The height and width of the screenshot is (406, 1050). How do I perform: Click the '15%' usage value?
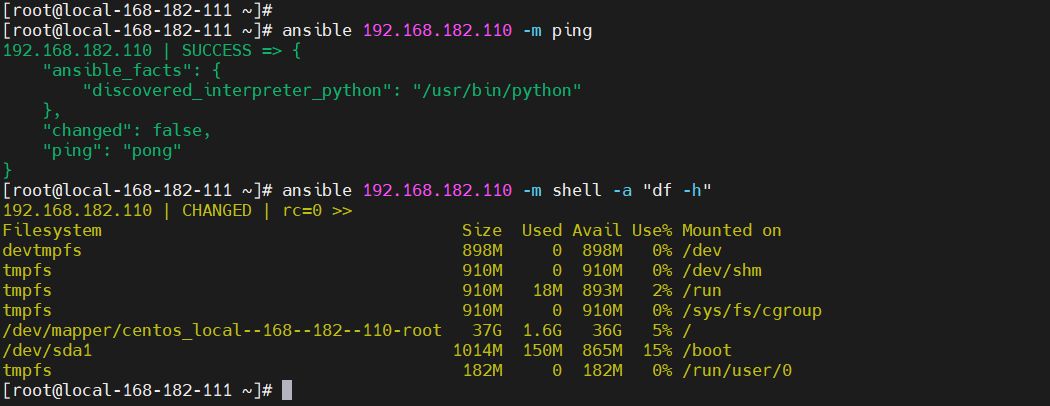pyautogui.click(x=657, y=350)
